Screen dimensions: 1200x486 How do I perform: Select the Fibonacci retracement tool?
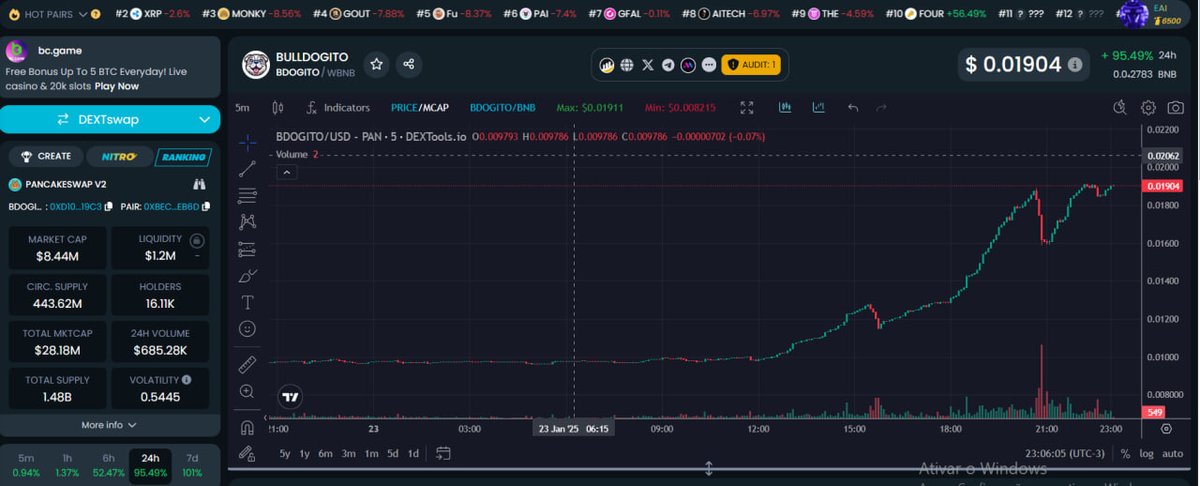[x=247, y=196]
